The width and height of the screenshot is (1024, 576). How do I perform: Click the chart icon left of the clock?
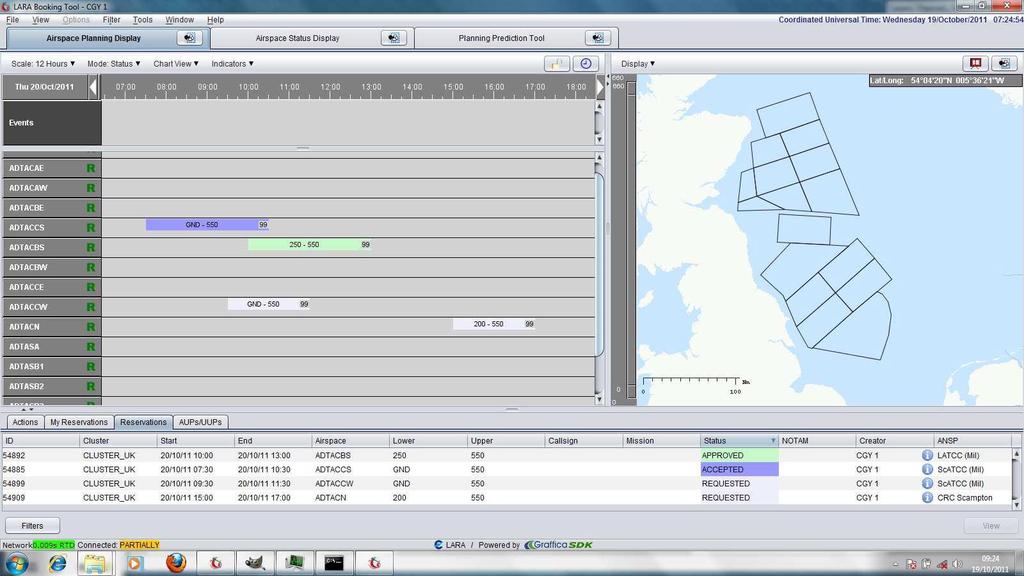tap(557, 63)
